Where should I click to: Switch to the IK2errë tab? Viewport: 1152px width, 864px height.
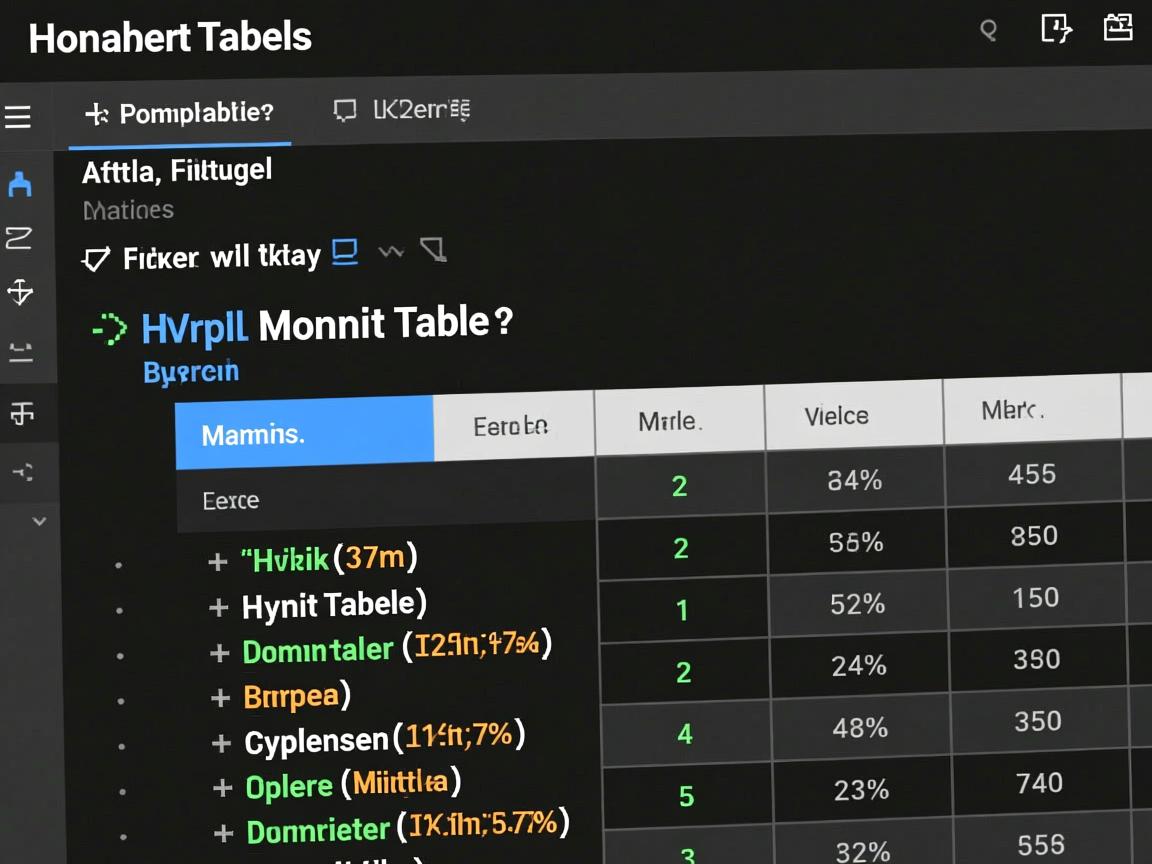pyautogui.click(x=402, y=110)
